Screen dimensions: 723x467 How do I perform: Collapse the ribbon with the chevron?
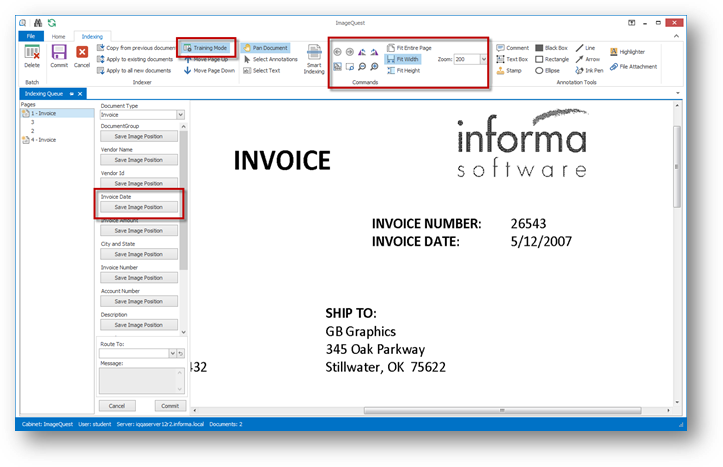point(676,36)
